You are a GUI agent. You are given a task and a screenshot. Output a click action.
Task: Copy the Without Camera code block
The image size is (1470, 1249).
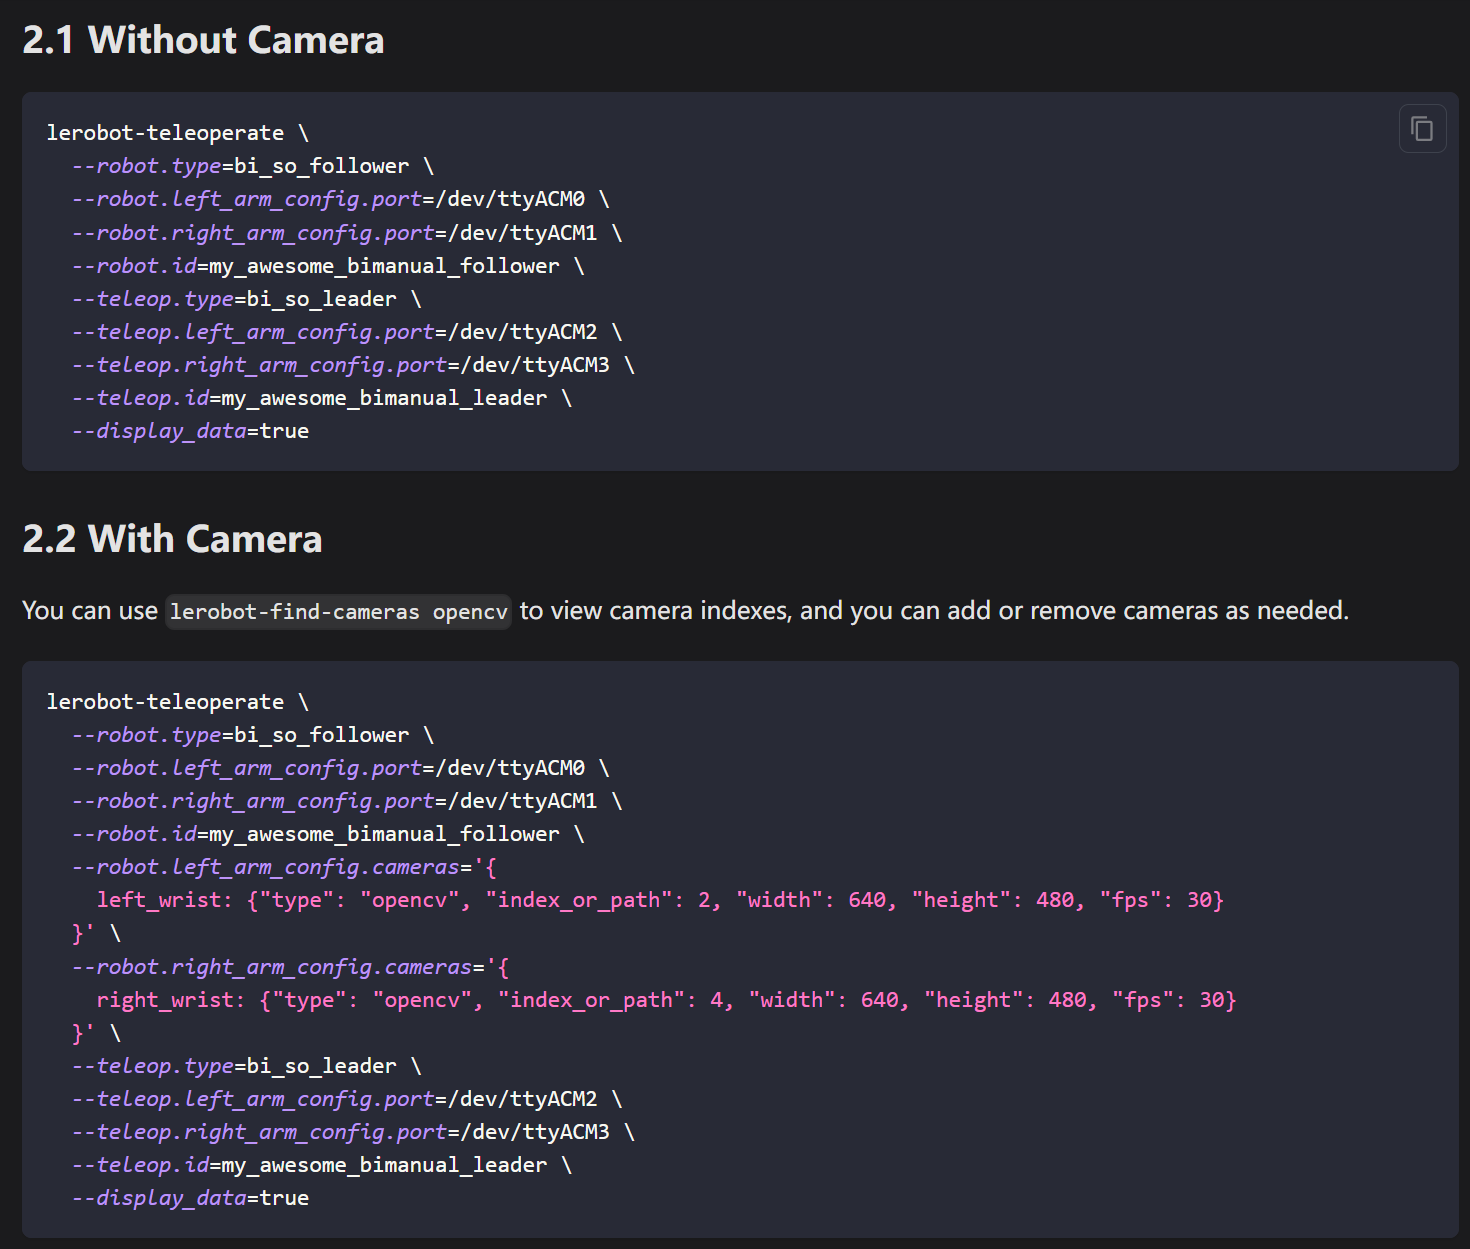coord(1422,129)
